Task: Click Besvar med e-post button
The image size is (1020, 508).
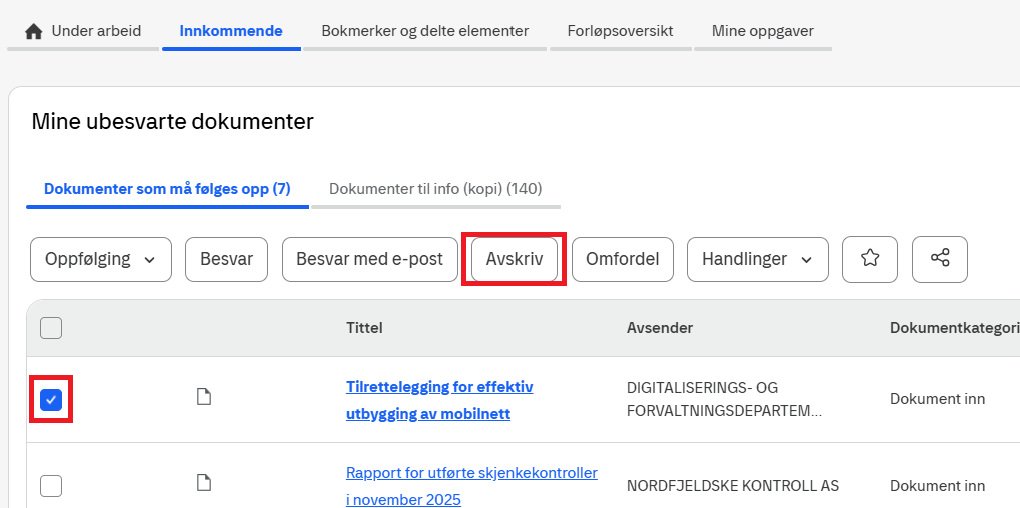Action: (370, 259)
